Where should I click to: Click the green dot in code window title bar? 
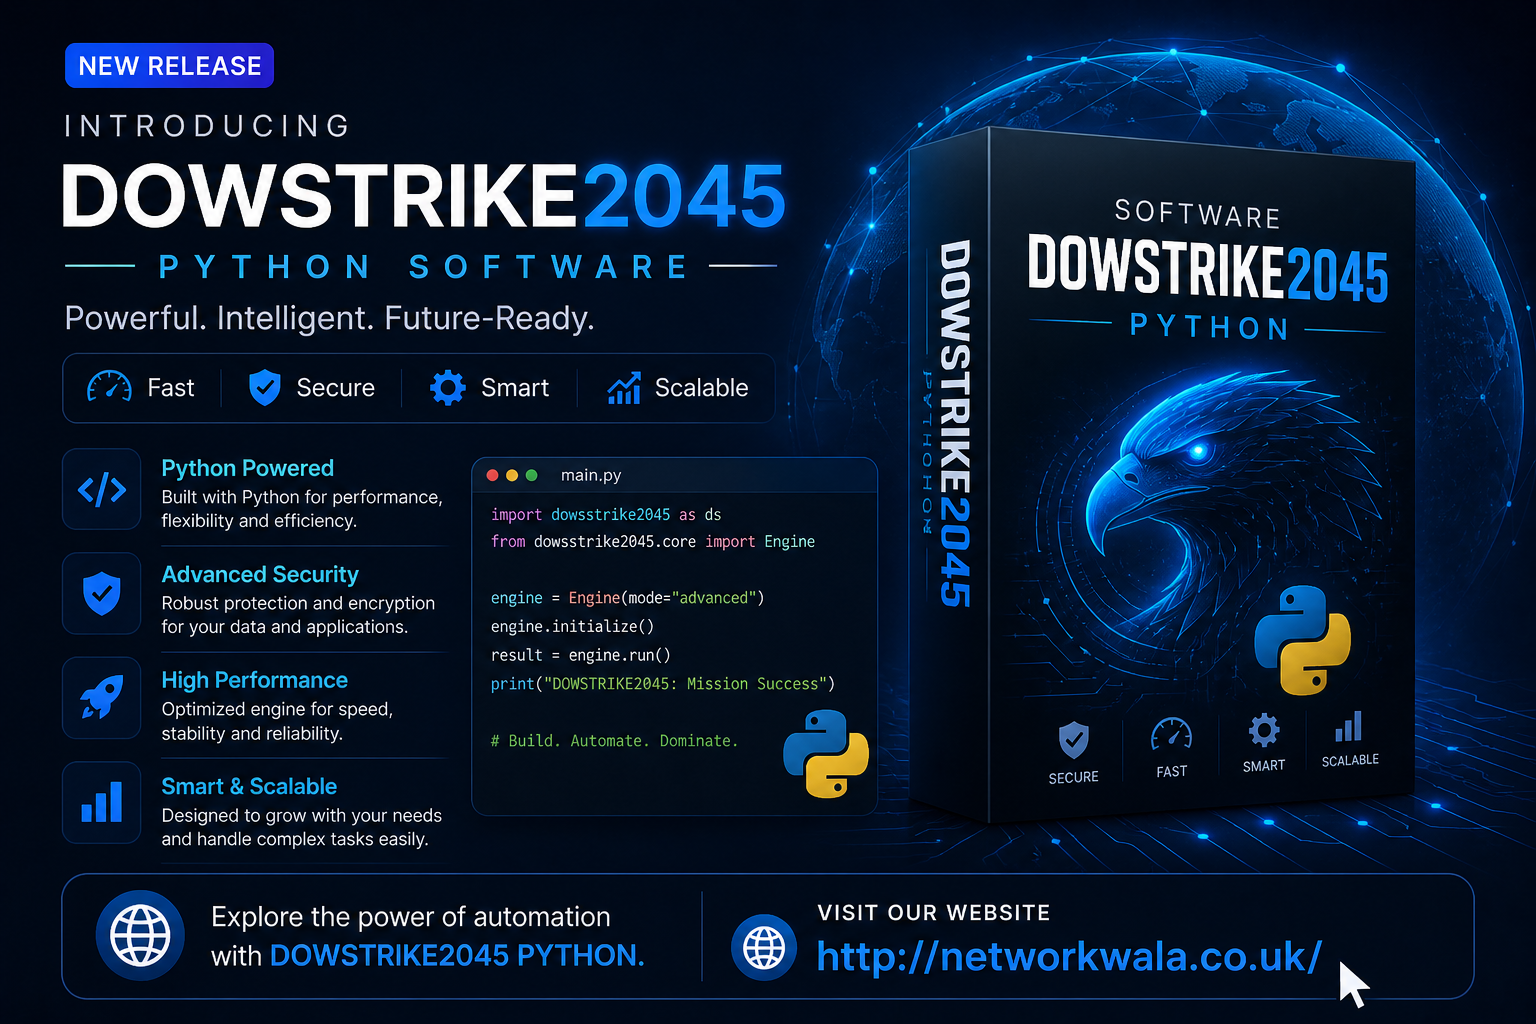click(532, 475)
